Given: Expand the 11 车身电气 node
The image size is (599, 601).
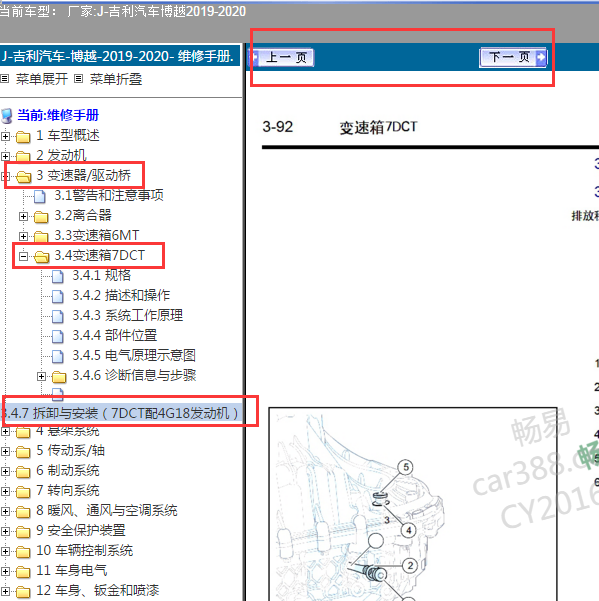Looking at the screenshot, I should pos(5,571).
